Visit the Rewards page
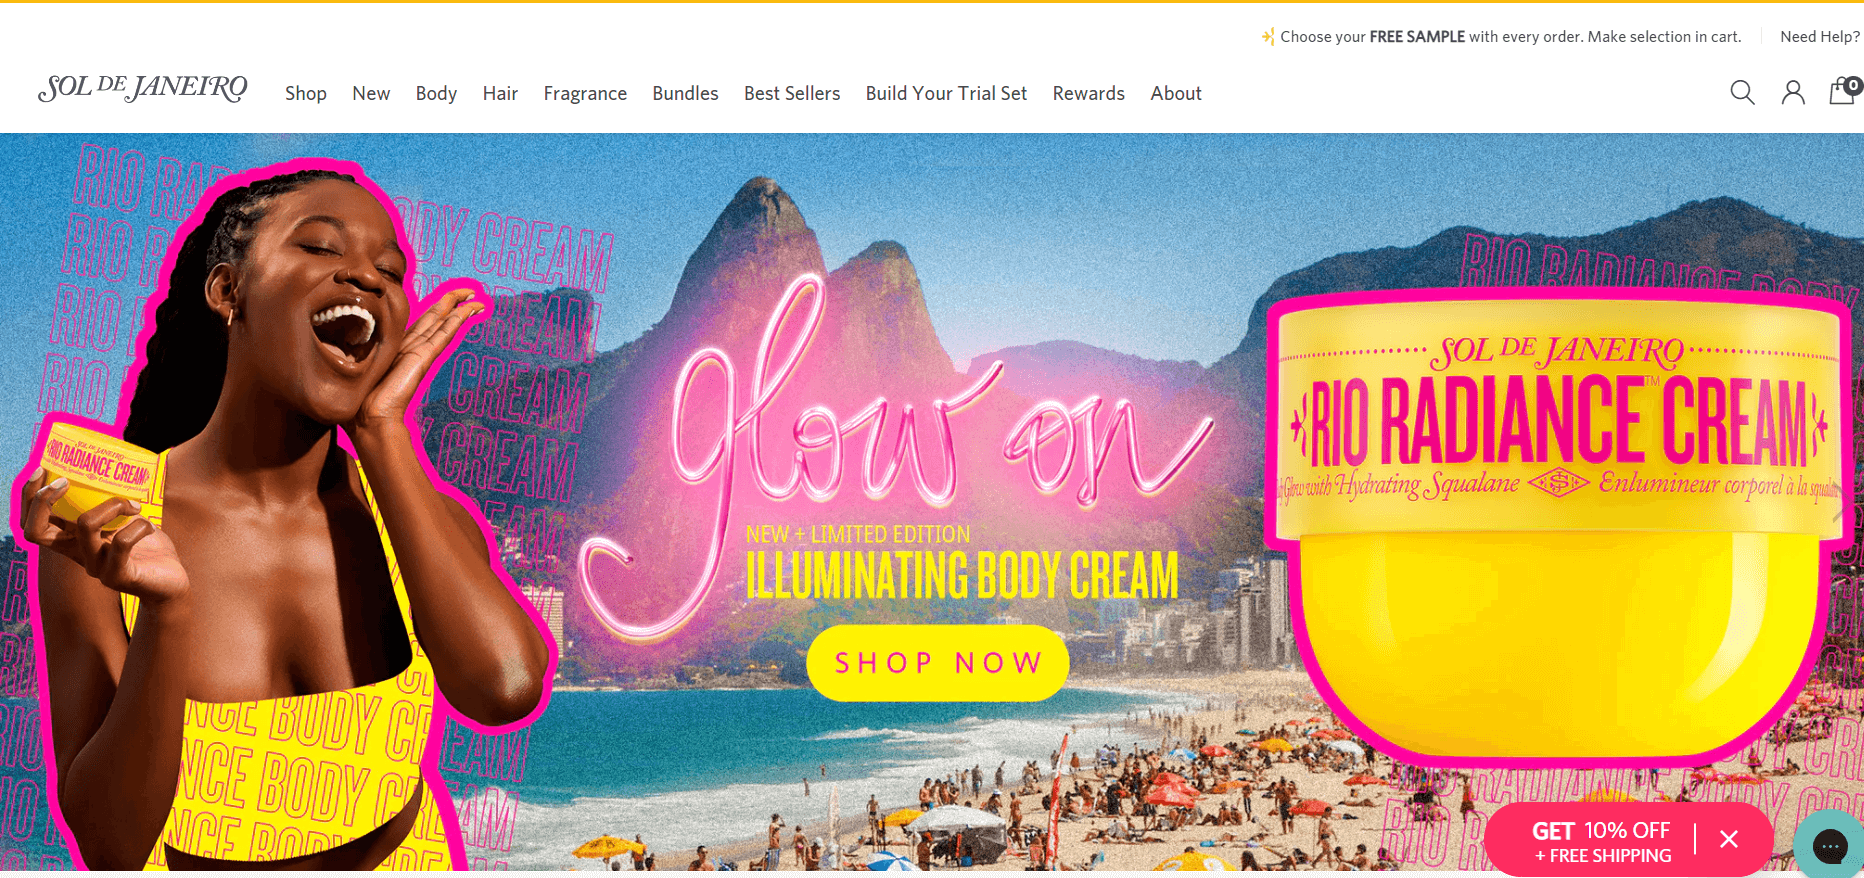This screenshot has width=1864, height=878. pyautogui.click(x=1088, y=93)
